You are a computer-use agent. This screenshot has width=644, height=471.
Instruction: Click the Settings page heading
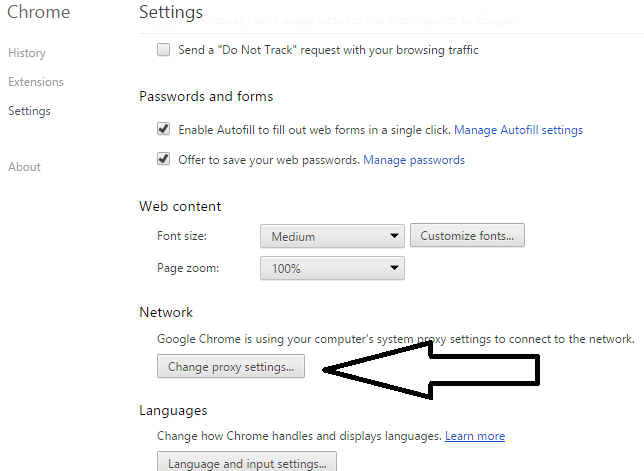(x=171, y=12)
